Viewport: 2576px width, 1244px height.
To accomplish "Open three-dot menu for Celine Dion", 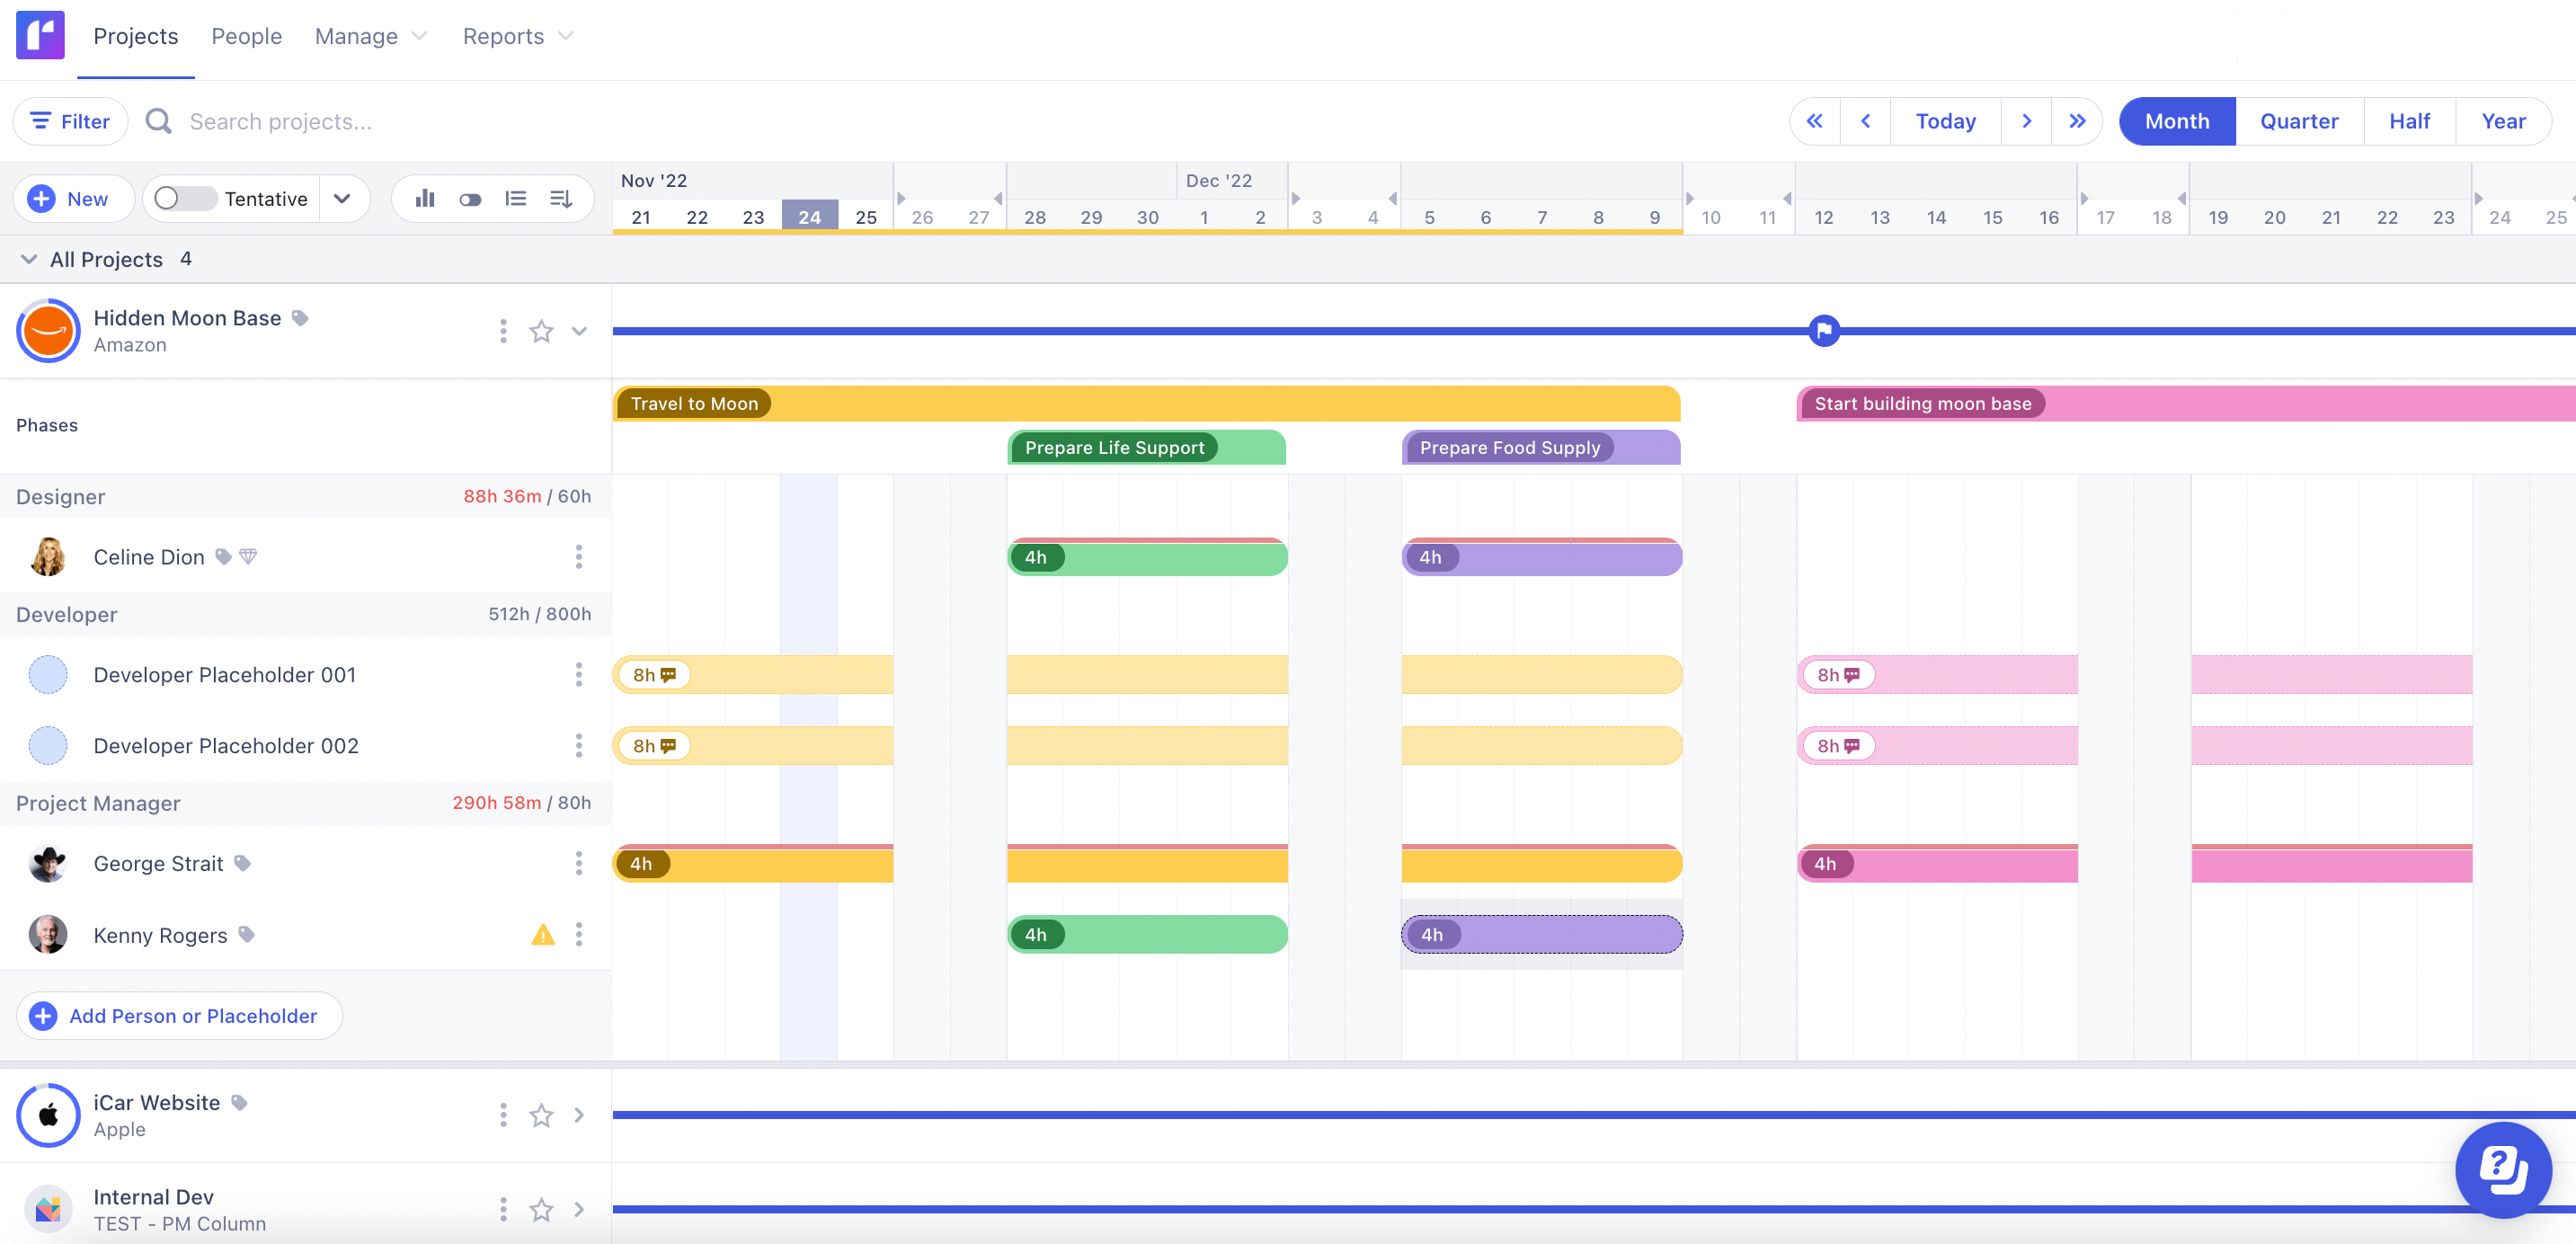I will click(x=578, y=557).
